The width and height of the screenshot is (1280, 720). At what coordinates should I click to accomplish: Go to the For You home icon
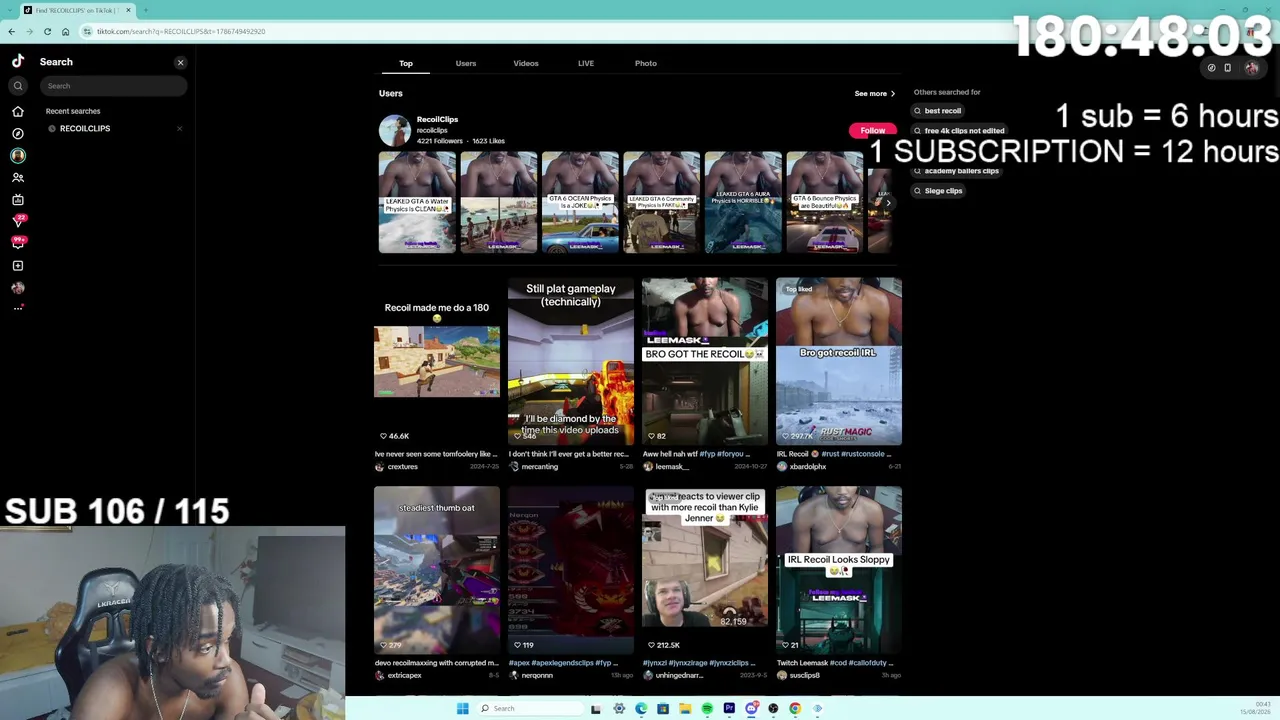18,111
